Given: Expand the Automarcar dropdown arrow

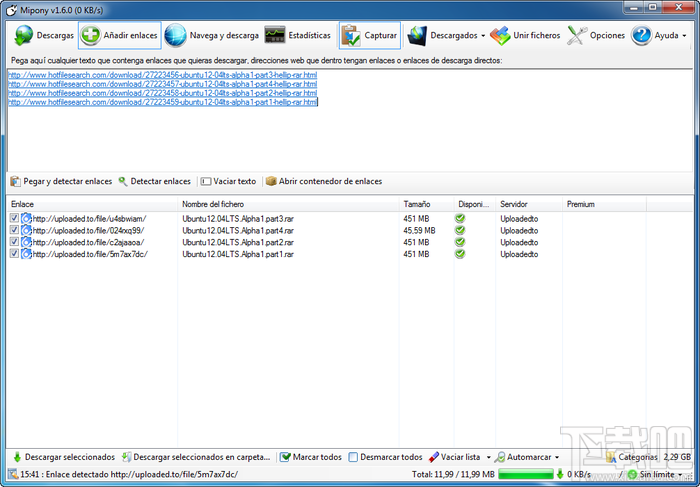Looking at the screenshot, I should pos(557,457).
